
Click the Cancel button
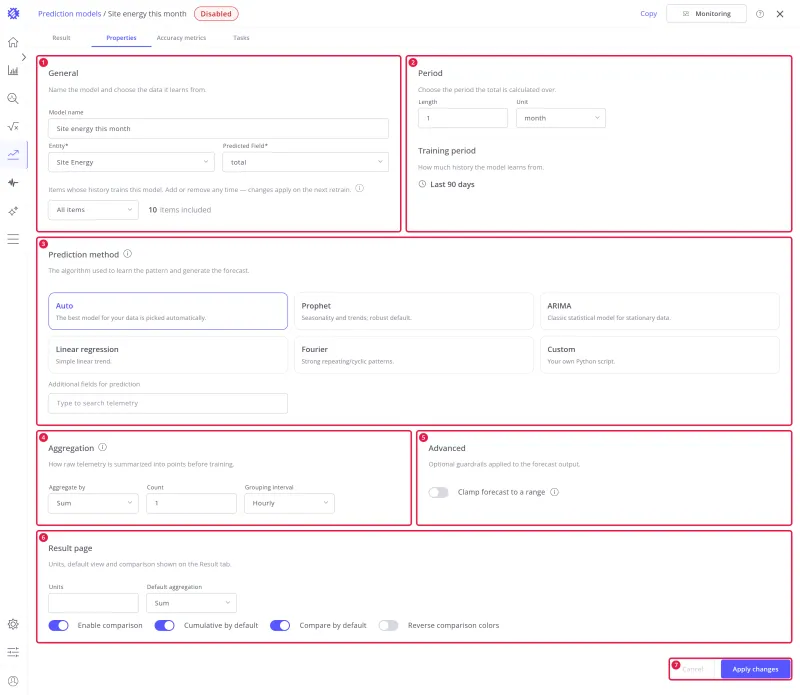coord(693,669)
